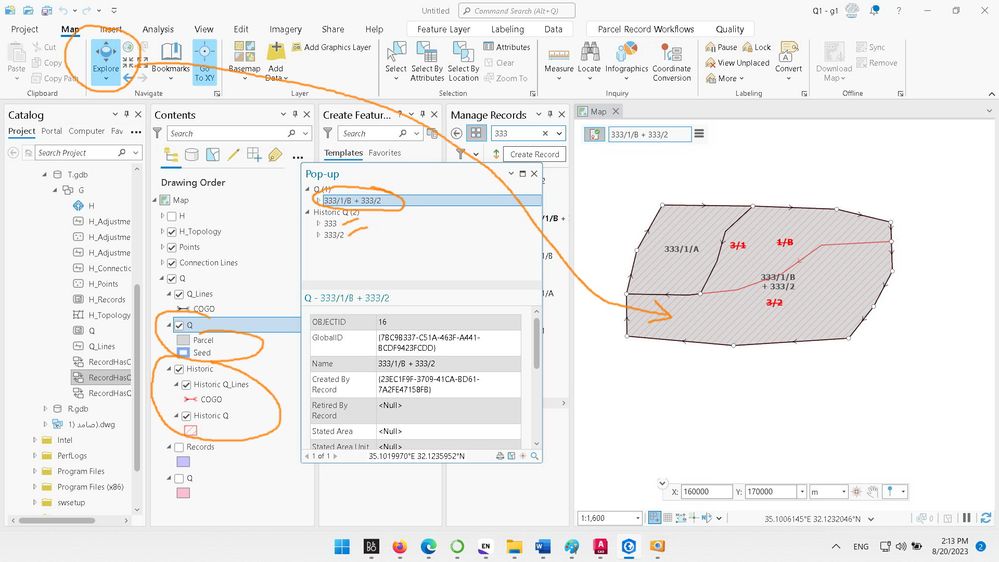Screen dimensions: 999x562
Task: Open AutoCAD from the taskbar
Action: (600, 546)
